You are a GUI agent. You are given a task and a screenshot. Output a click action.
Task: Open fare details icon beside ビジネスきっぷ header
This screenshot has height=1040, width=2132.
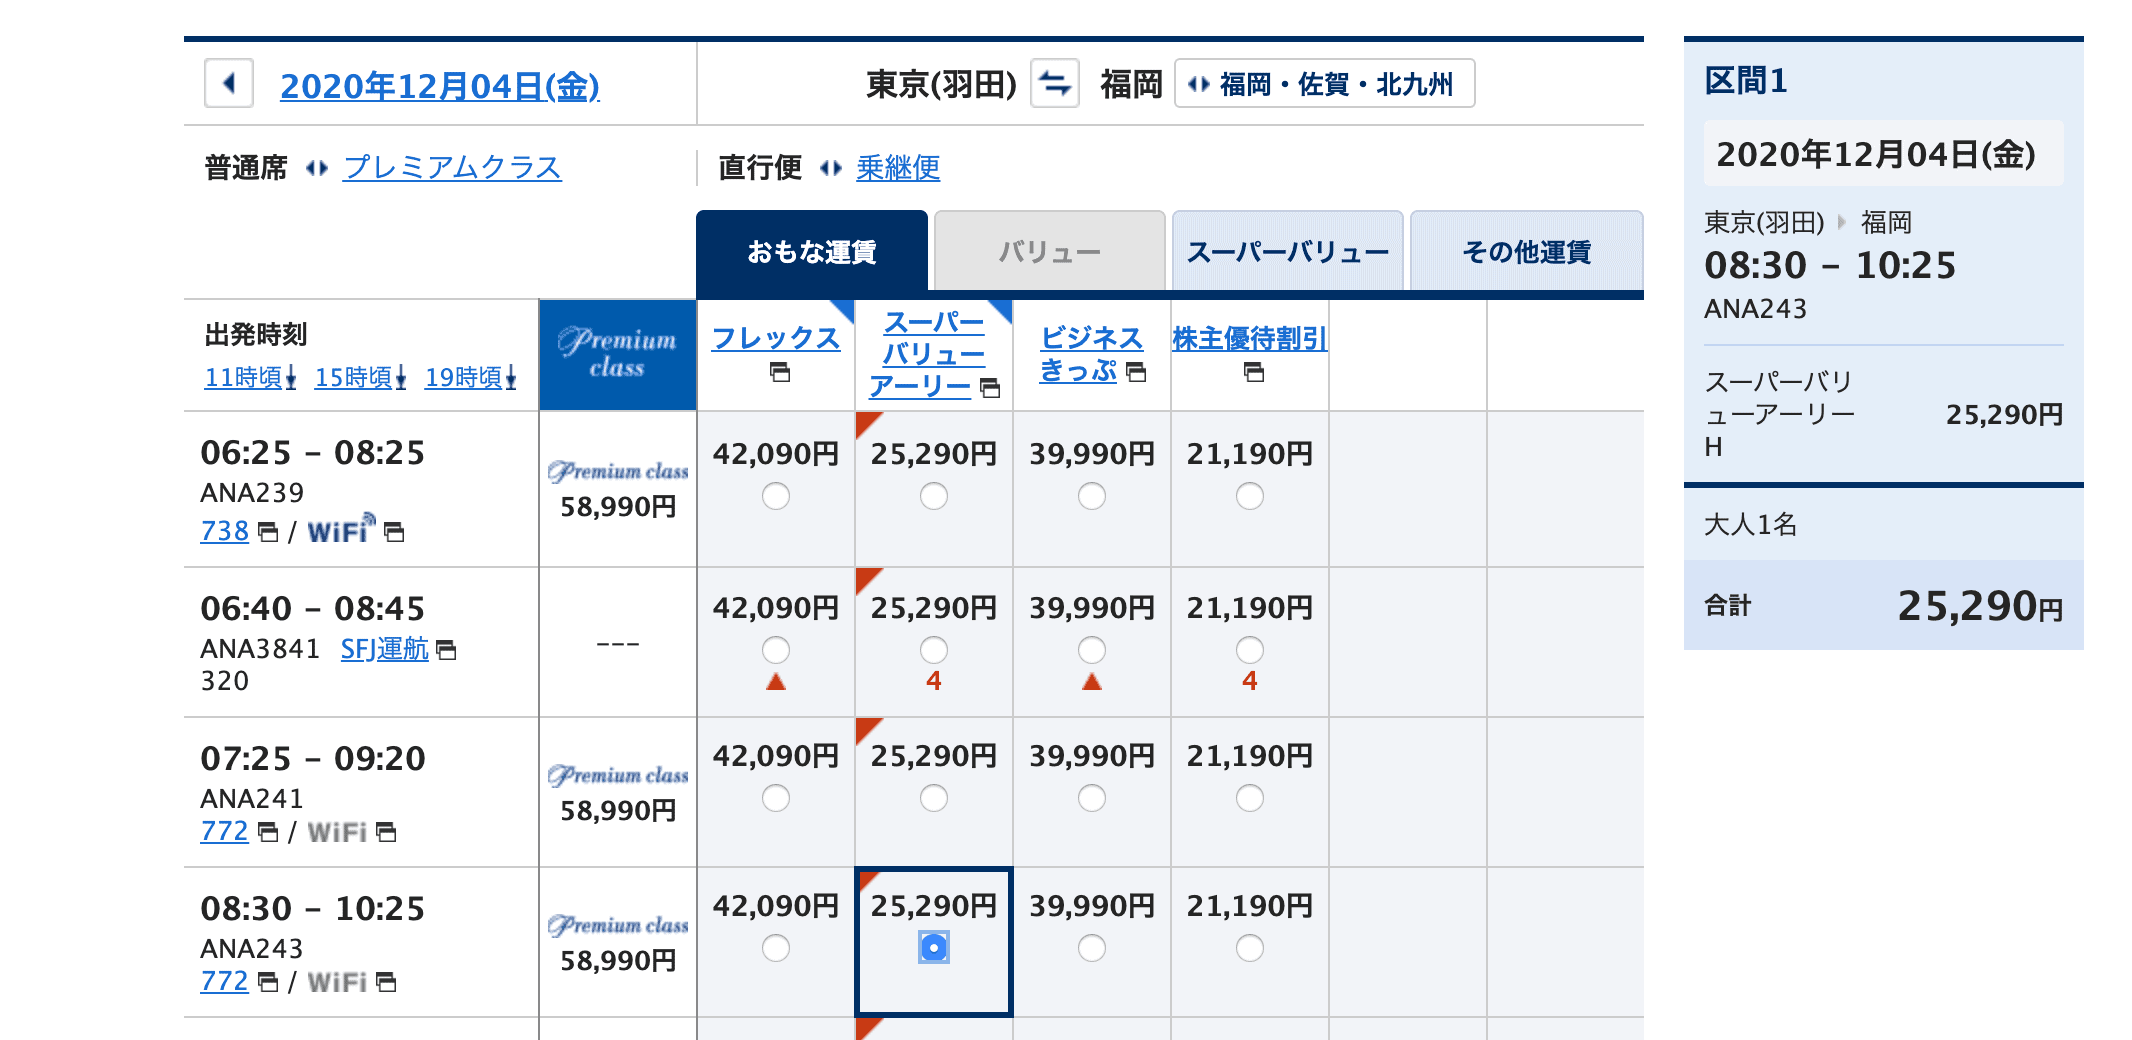1137,373
